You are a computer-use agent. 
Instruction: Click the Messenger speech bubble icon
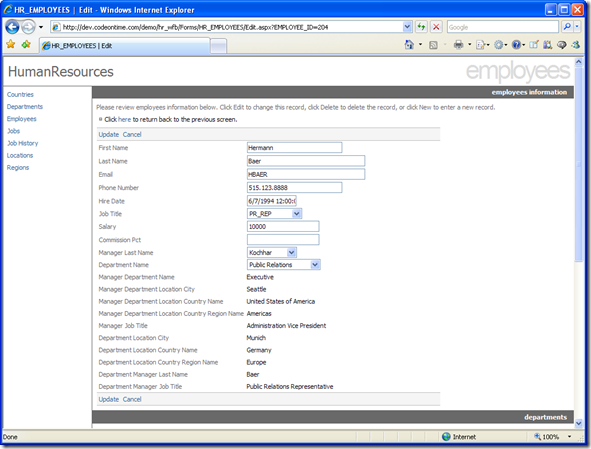pyautogui.click(x=562, y=45)
